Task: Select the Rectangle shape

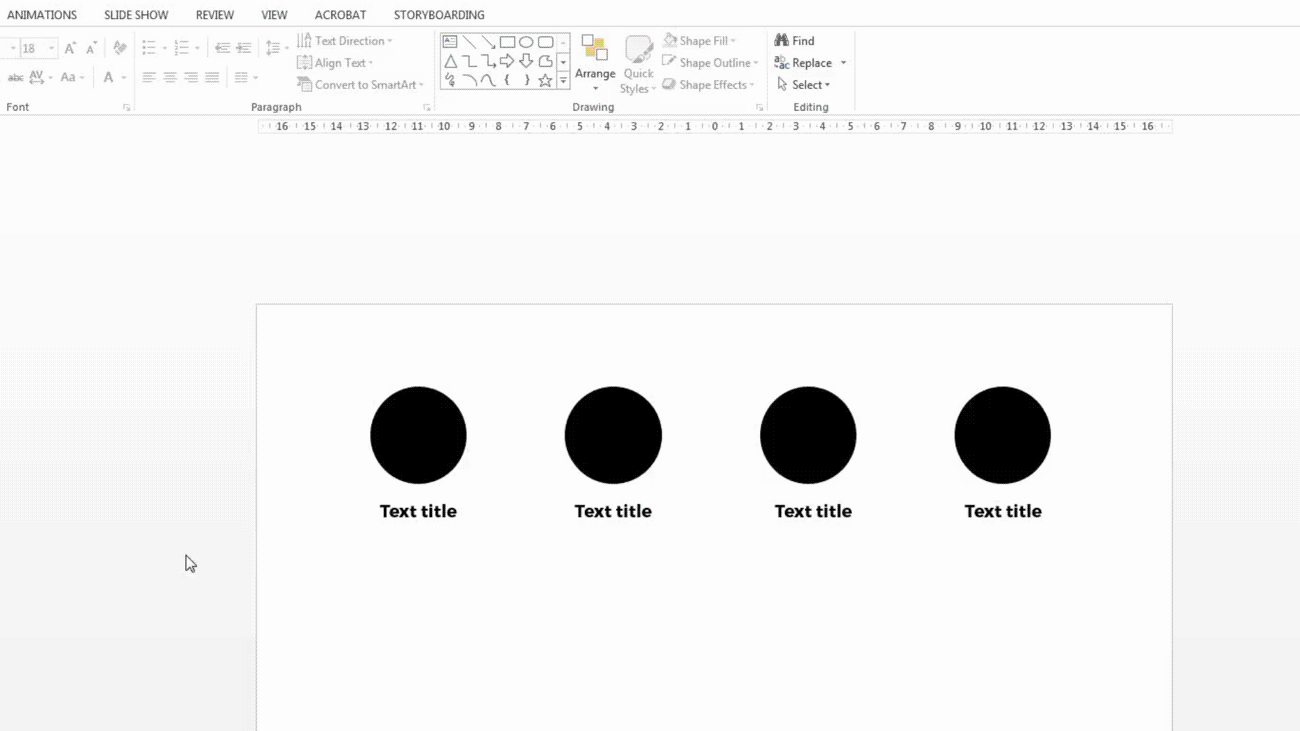Action: (x=507, y=42)
